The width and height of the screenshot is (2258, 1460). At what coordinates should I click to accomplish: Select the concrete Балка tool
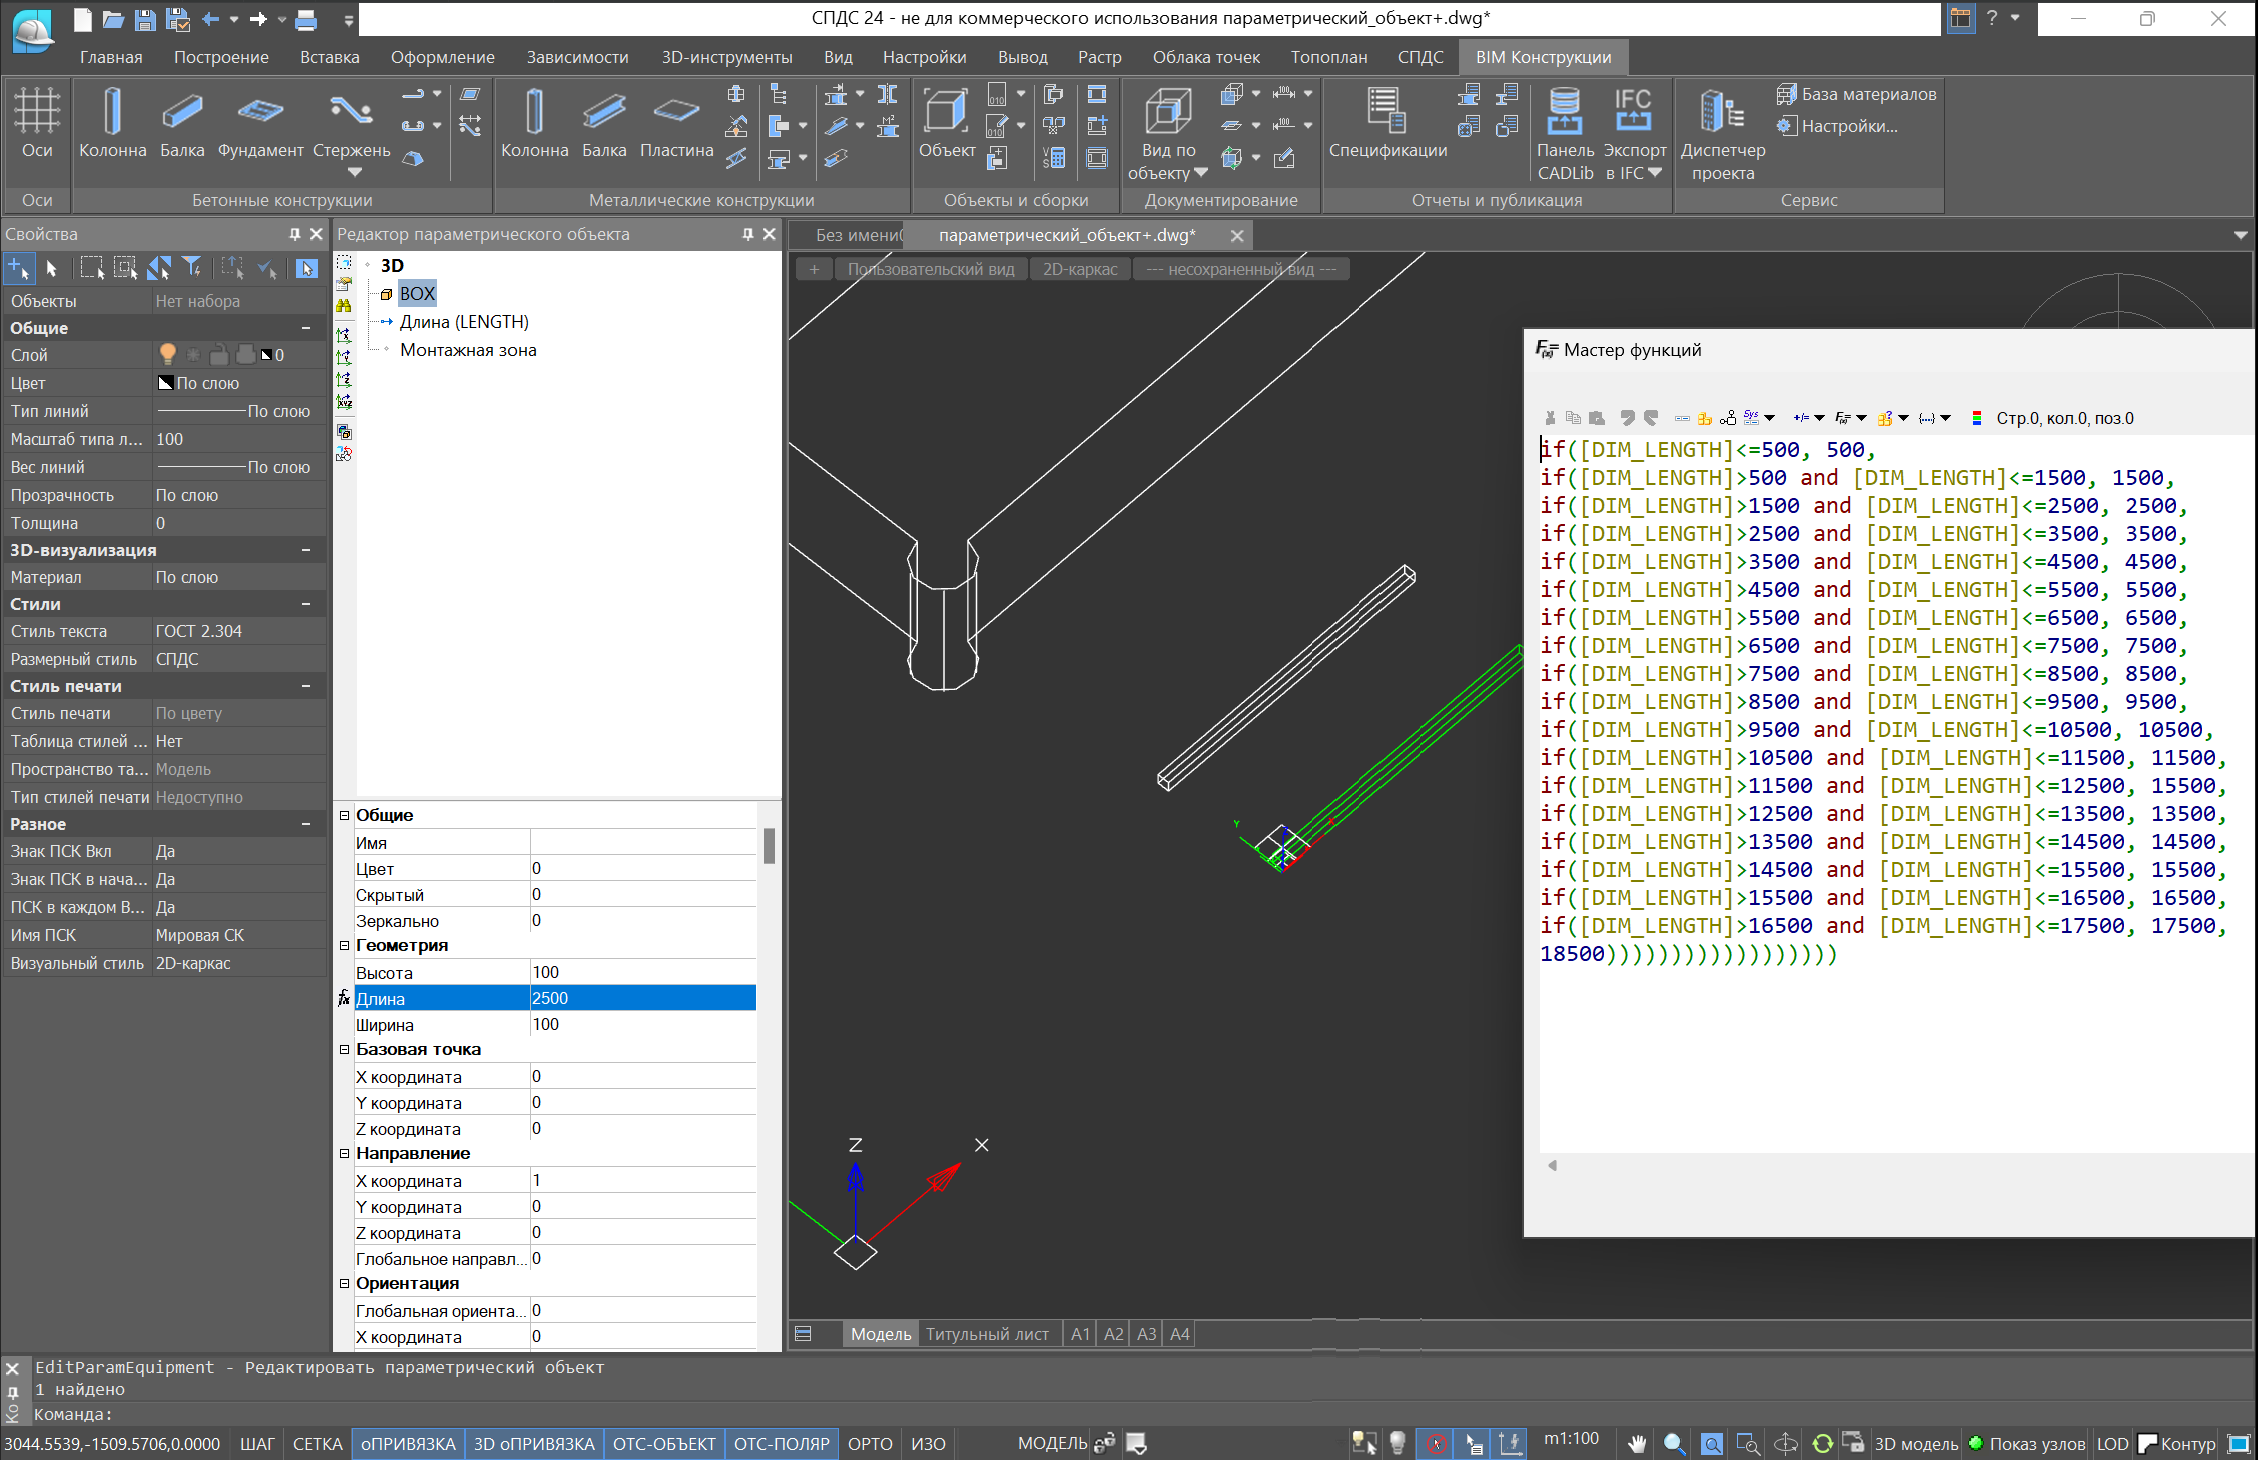[x=182, y=122]
